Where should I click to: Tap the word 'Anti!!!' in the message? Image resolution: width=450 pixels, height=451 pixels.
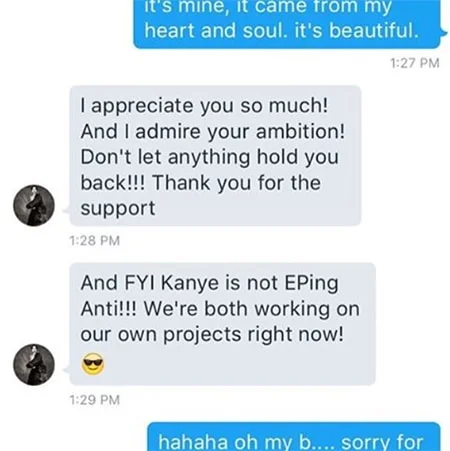pos(109,309)
